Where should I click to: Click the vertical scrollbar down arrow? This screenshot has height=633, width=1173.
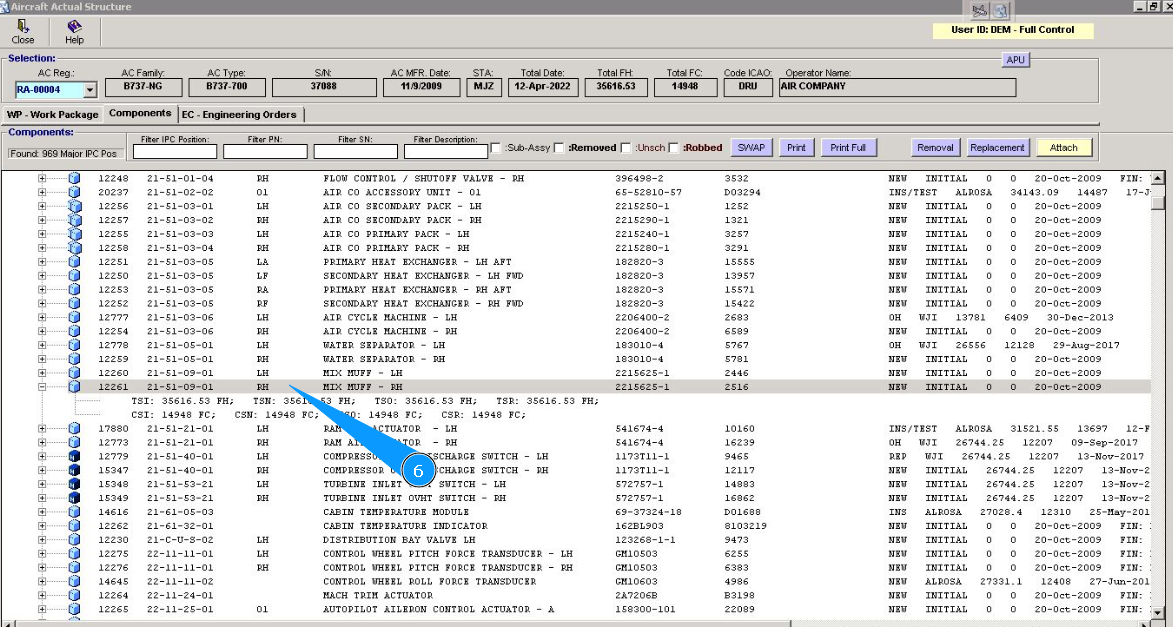pyautogui.click(x=1157, y=613)
